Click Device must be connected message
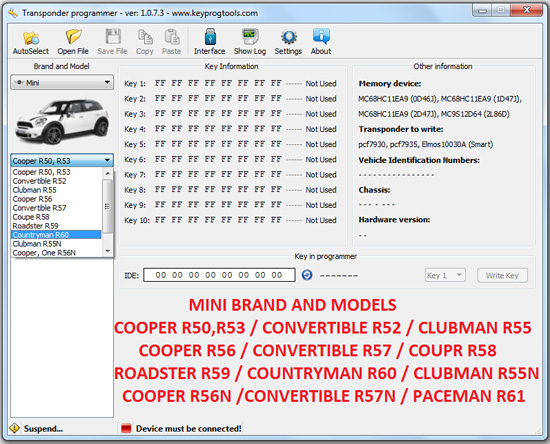 click(189, 428)
